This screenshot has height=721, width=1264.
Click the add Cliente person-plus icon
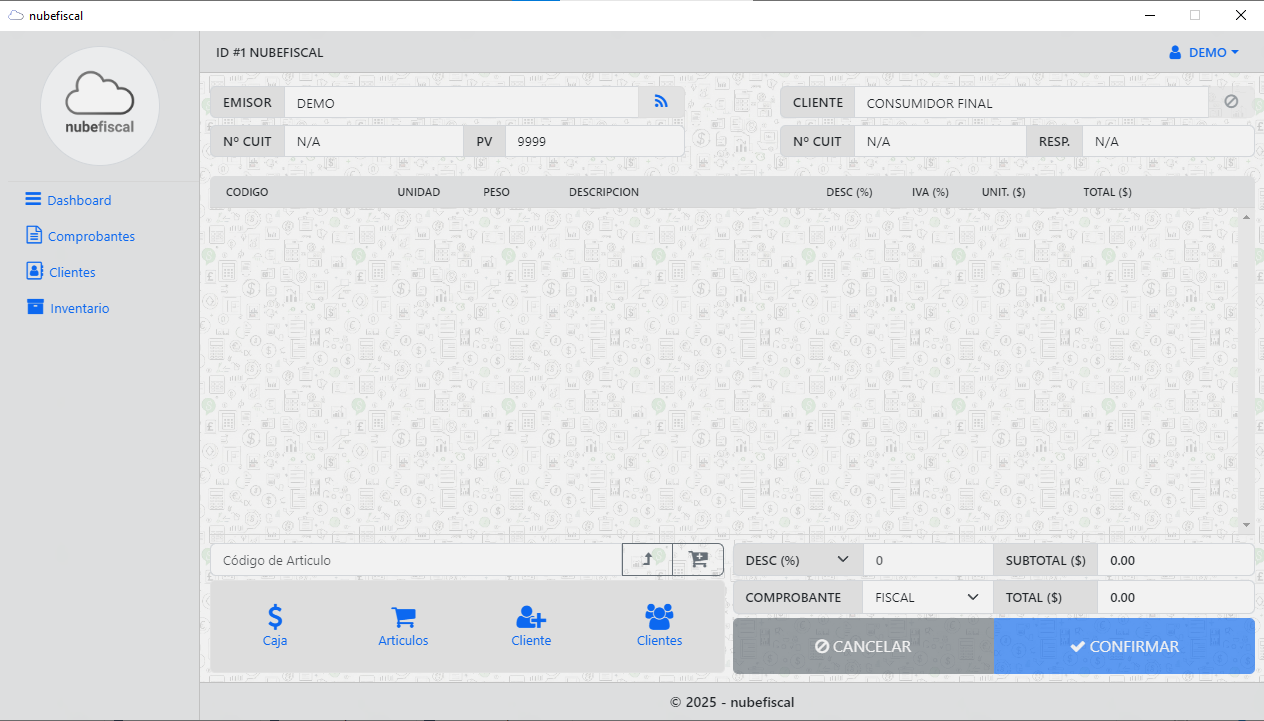coord(531,626)
